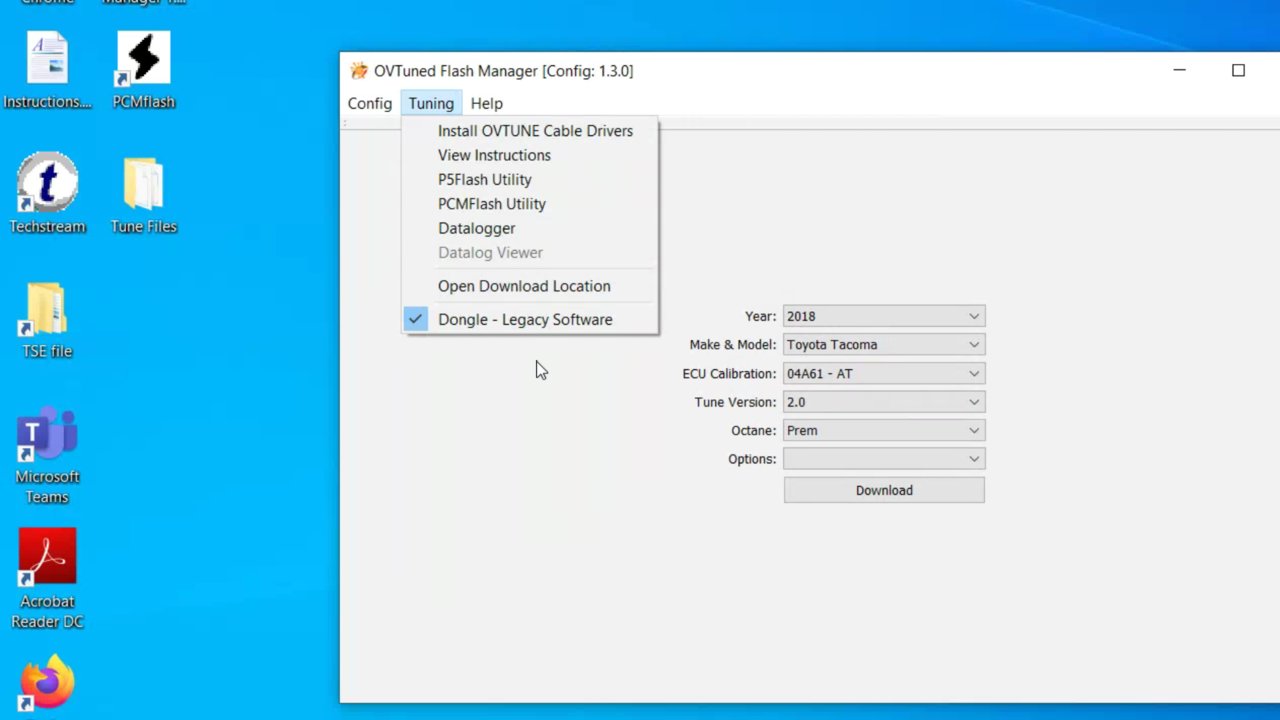Open the Instructions document icon on desktop
The width and height of the screenshot is (1280, 720).
[x=47, y=70]
